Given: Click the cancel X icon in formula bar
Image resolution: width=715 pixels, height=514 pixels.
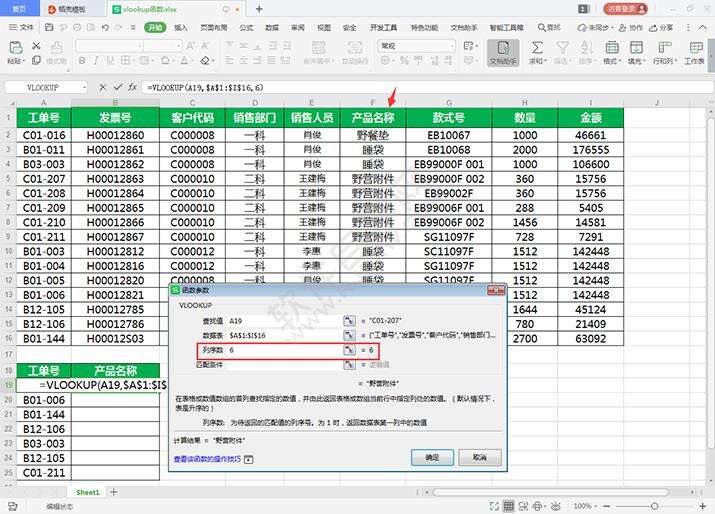Looking at the screenshot, I should coord(103,87).
